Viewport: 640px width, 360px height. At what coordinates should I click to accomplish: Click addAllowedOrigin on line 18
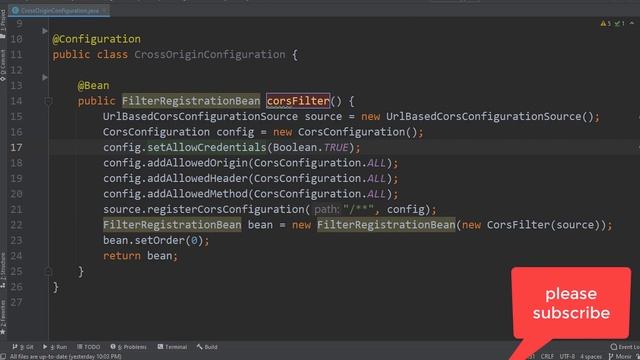[x=197, y=163]
